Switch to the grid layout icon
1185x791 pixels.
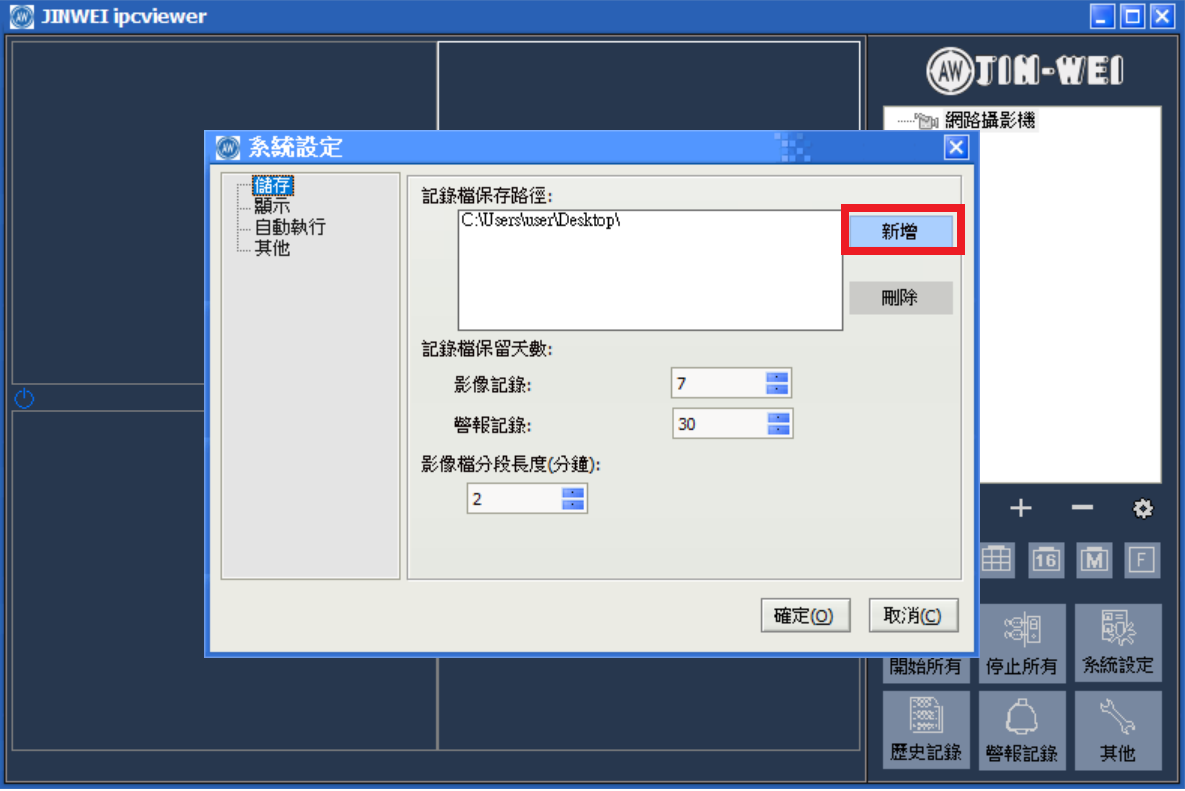(x=996, y=560)
